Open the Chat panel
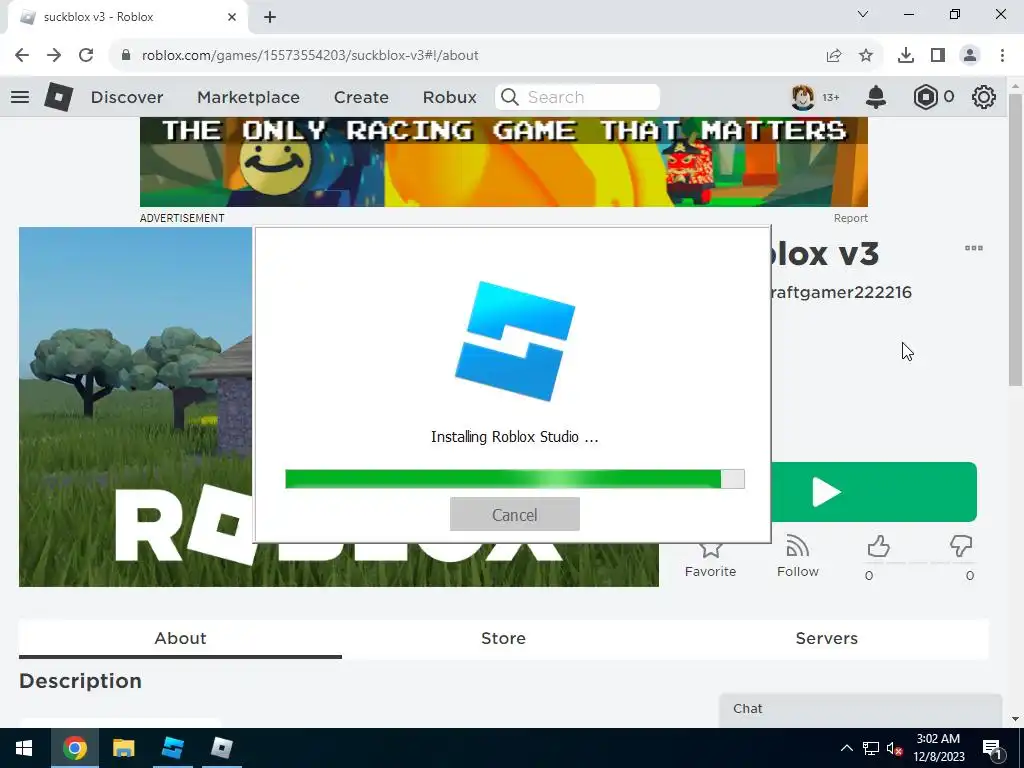The height and width of the screenshot is (768, 1024). [860, 710]
